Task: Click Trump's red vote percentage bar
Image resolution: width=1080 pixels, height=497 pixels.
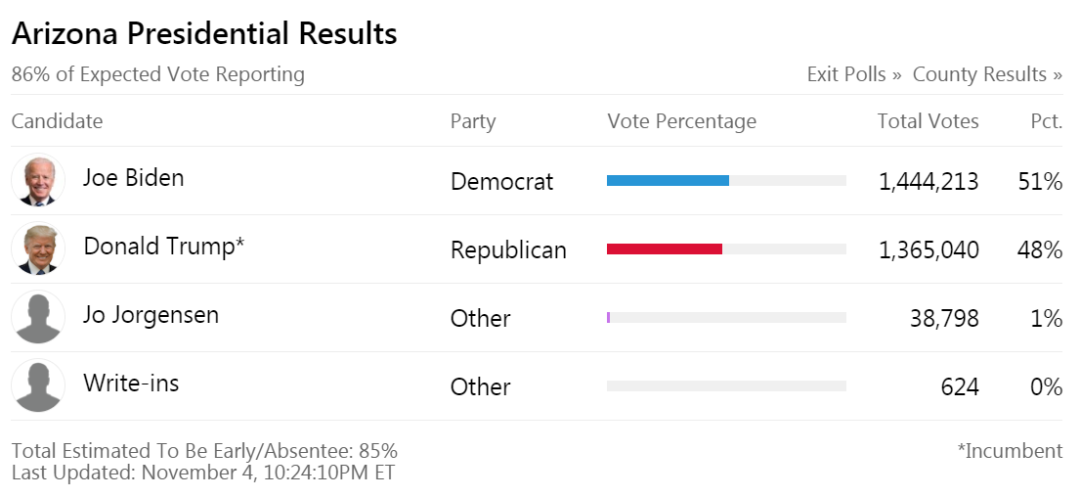Action: 664,249
